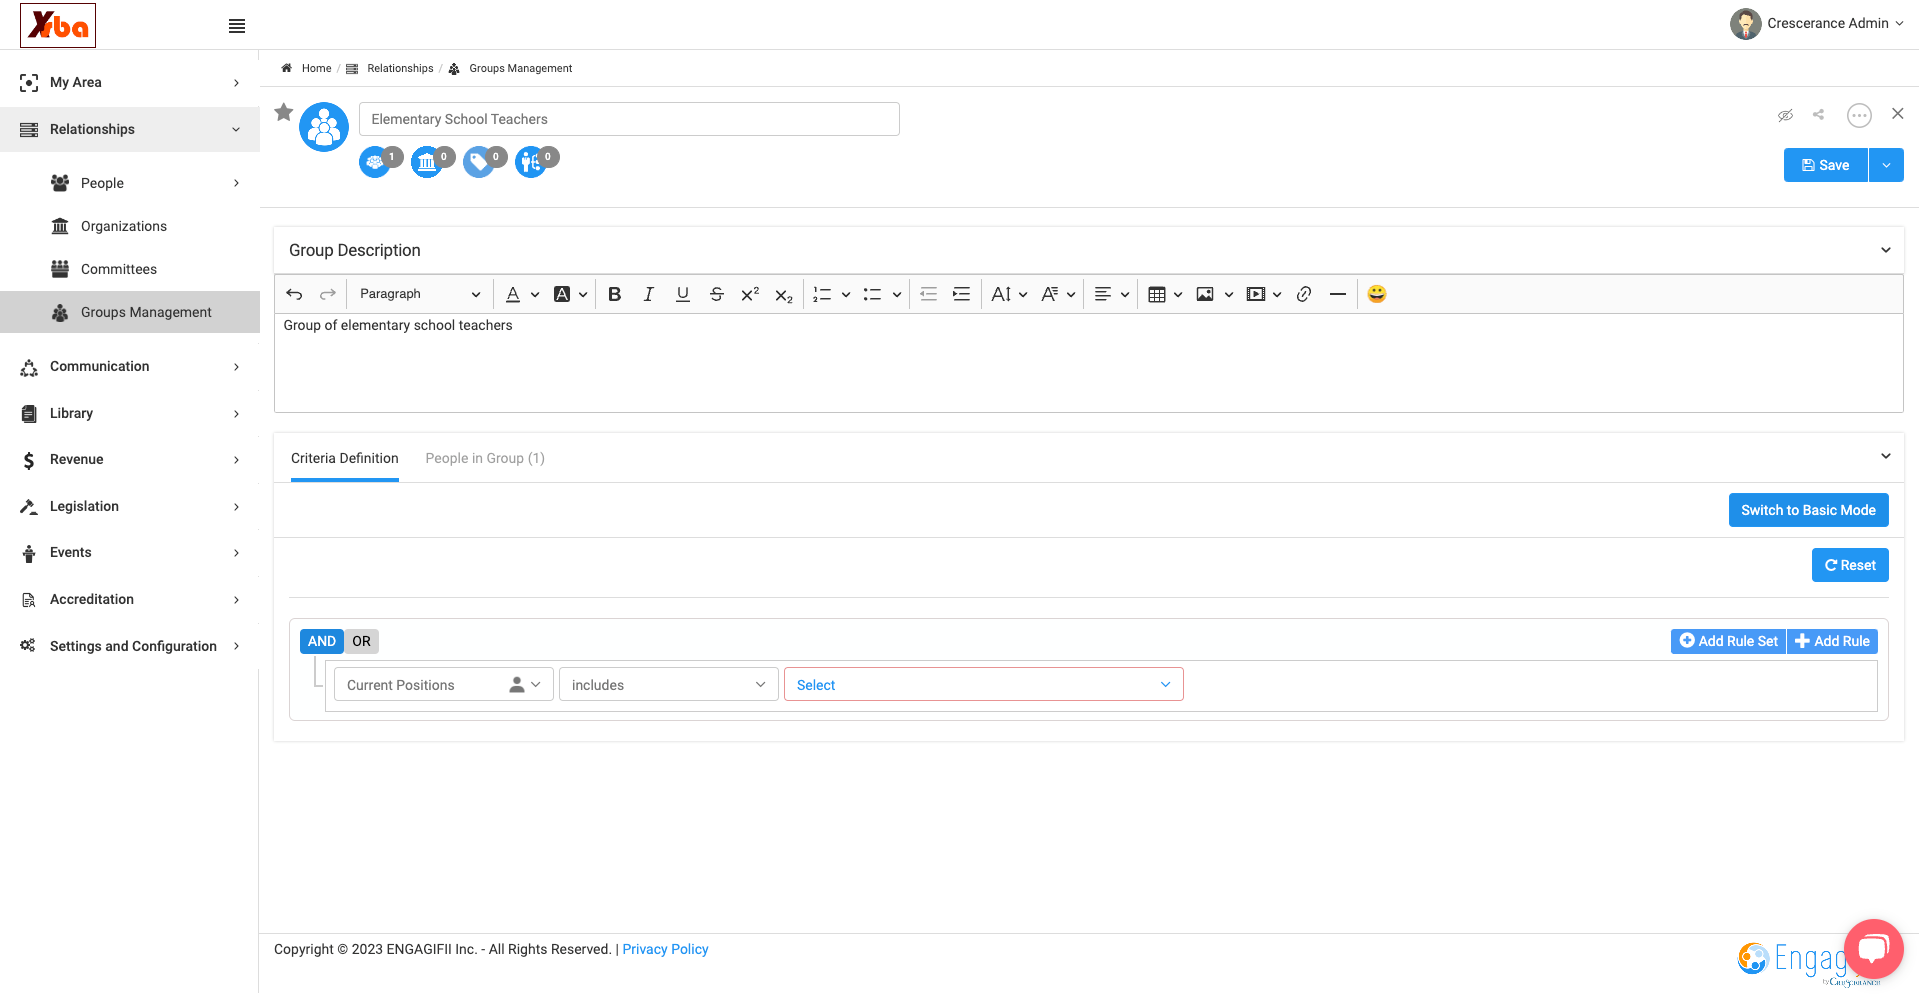Click the hamburger menu icon
Viewport: 1920px width, 995px height.
pos(237,26)
